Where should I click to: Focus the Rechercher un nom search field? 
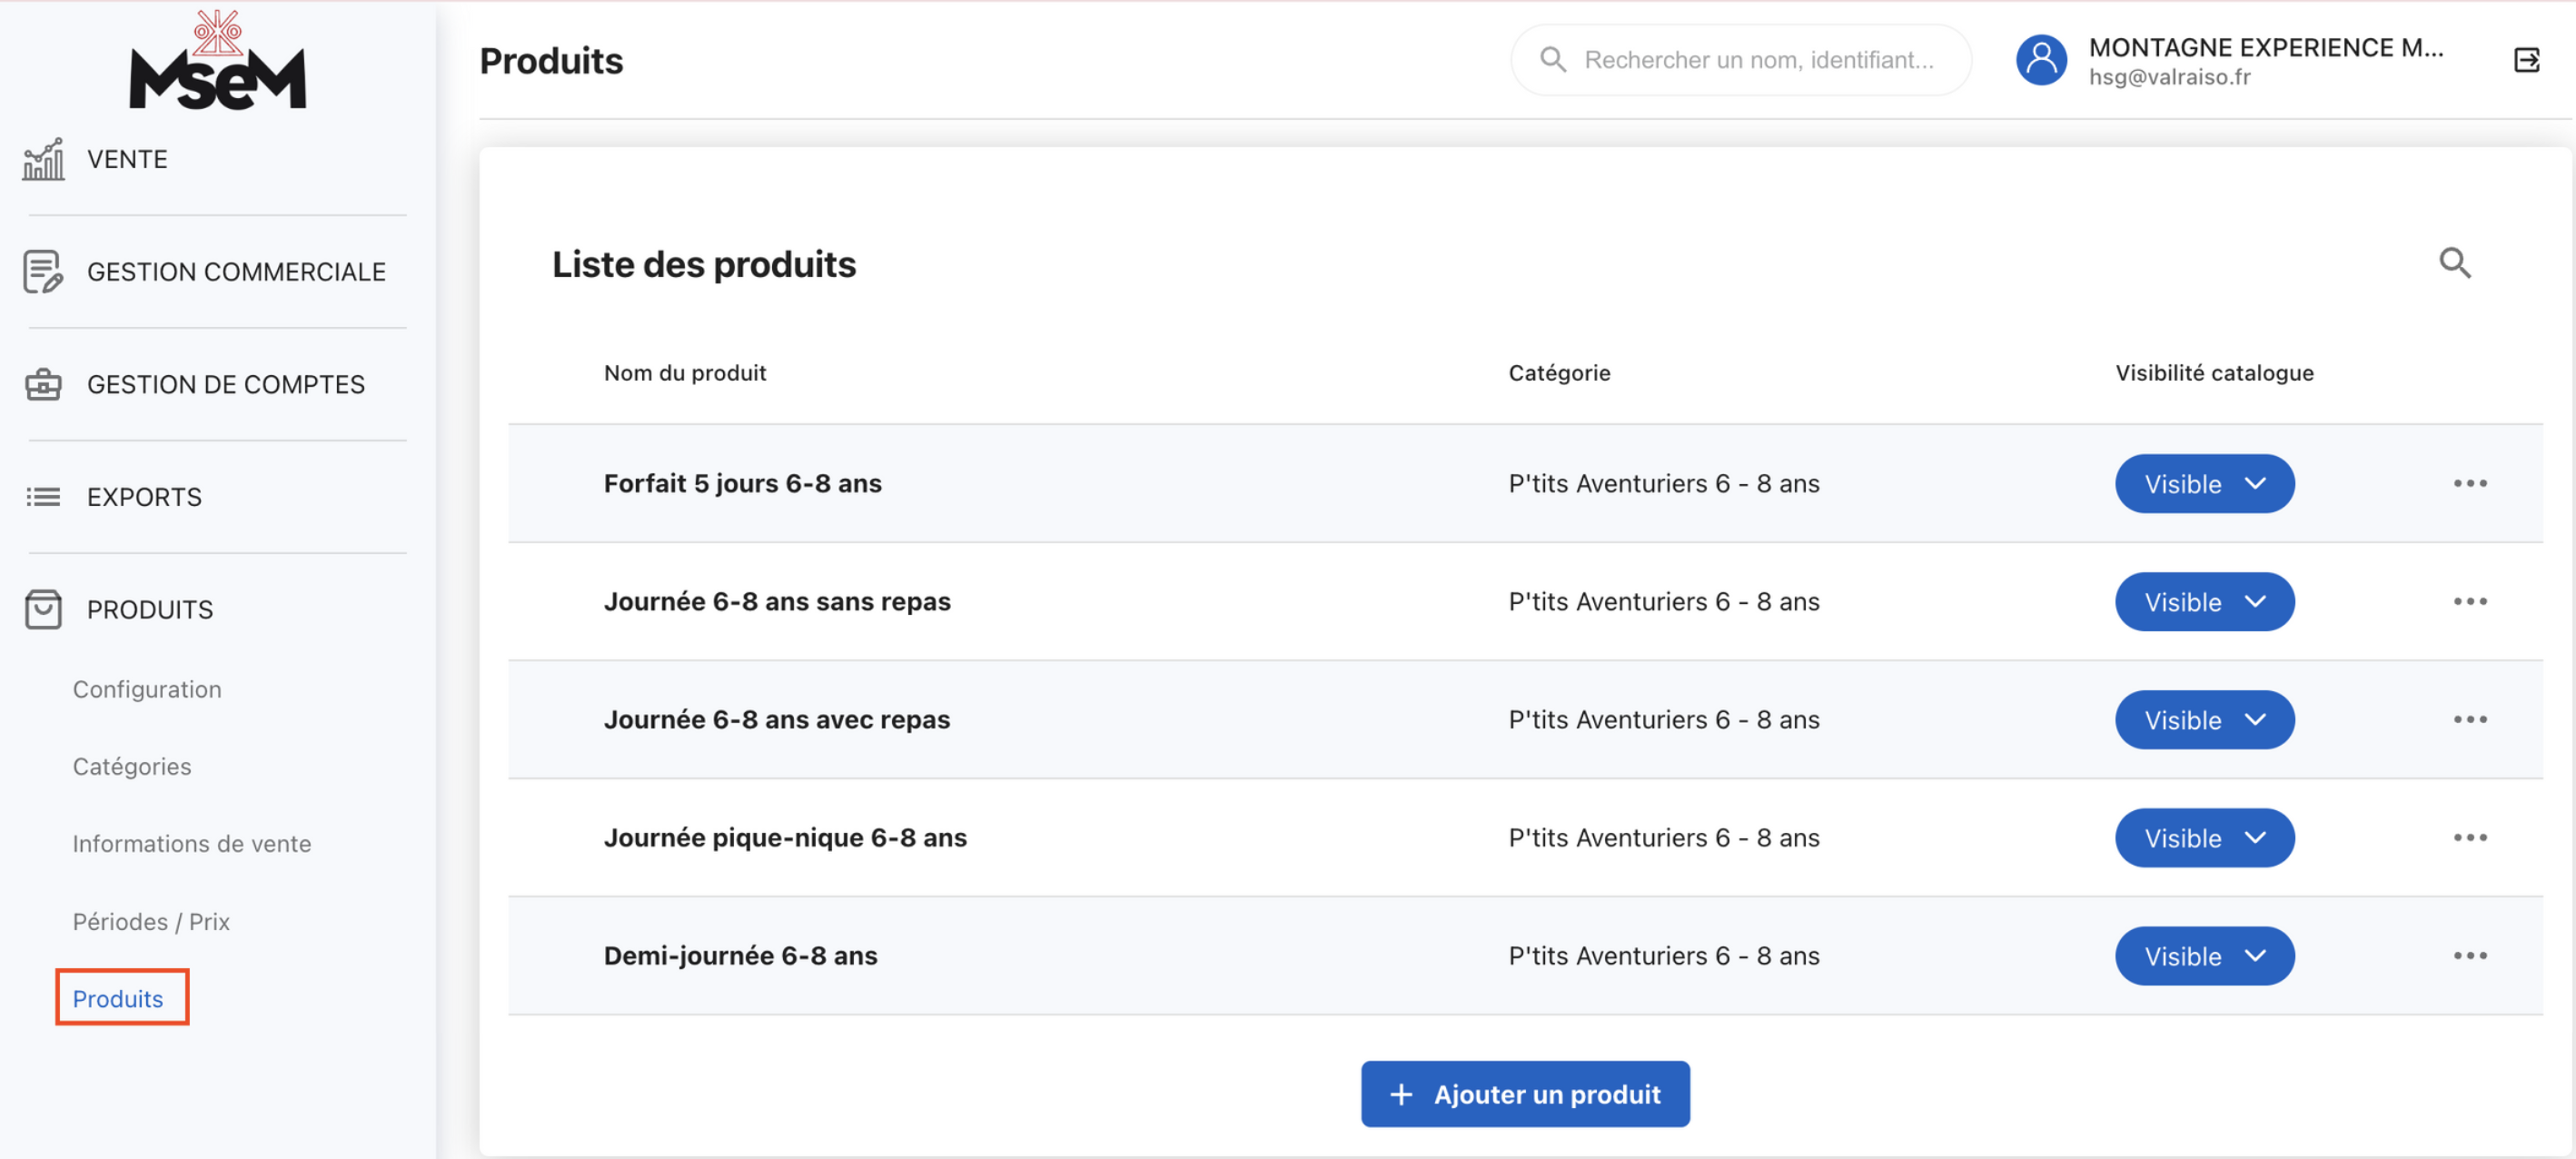coord(1758,61)
